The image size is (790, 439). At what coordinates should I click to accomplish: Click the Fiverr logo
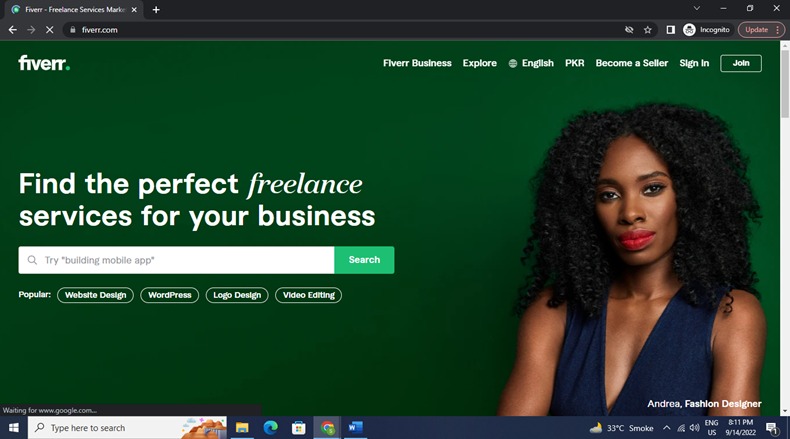coord(44,63)
